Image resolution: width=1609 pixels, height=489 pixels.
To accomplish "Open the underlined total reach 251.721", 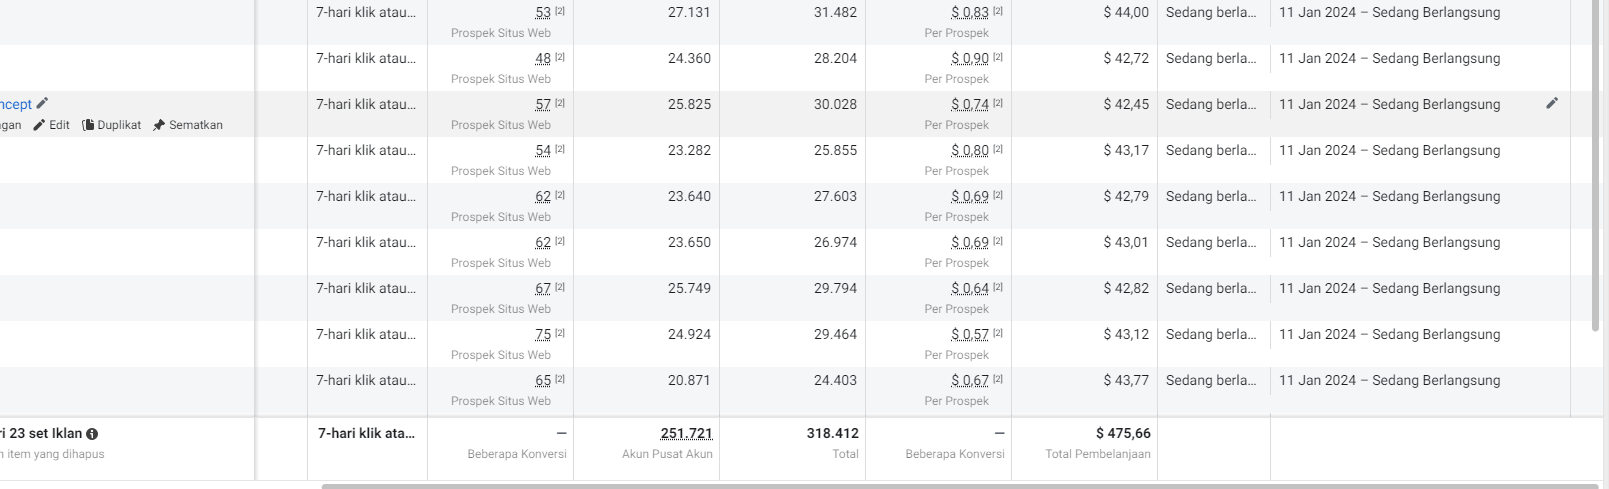I will coord(687,433).
